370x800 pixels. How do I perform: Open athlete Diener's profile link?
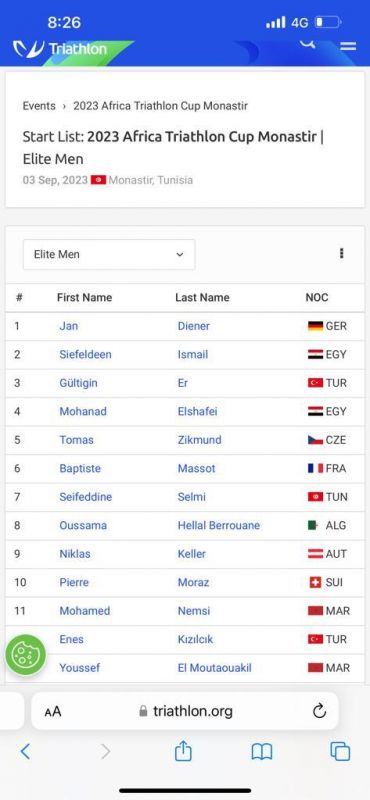tap(193, 326)
